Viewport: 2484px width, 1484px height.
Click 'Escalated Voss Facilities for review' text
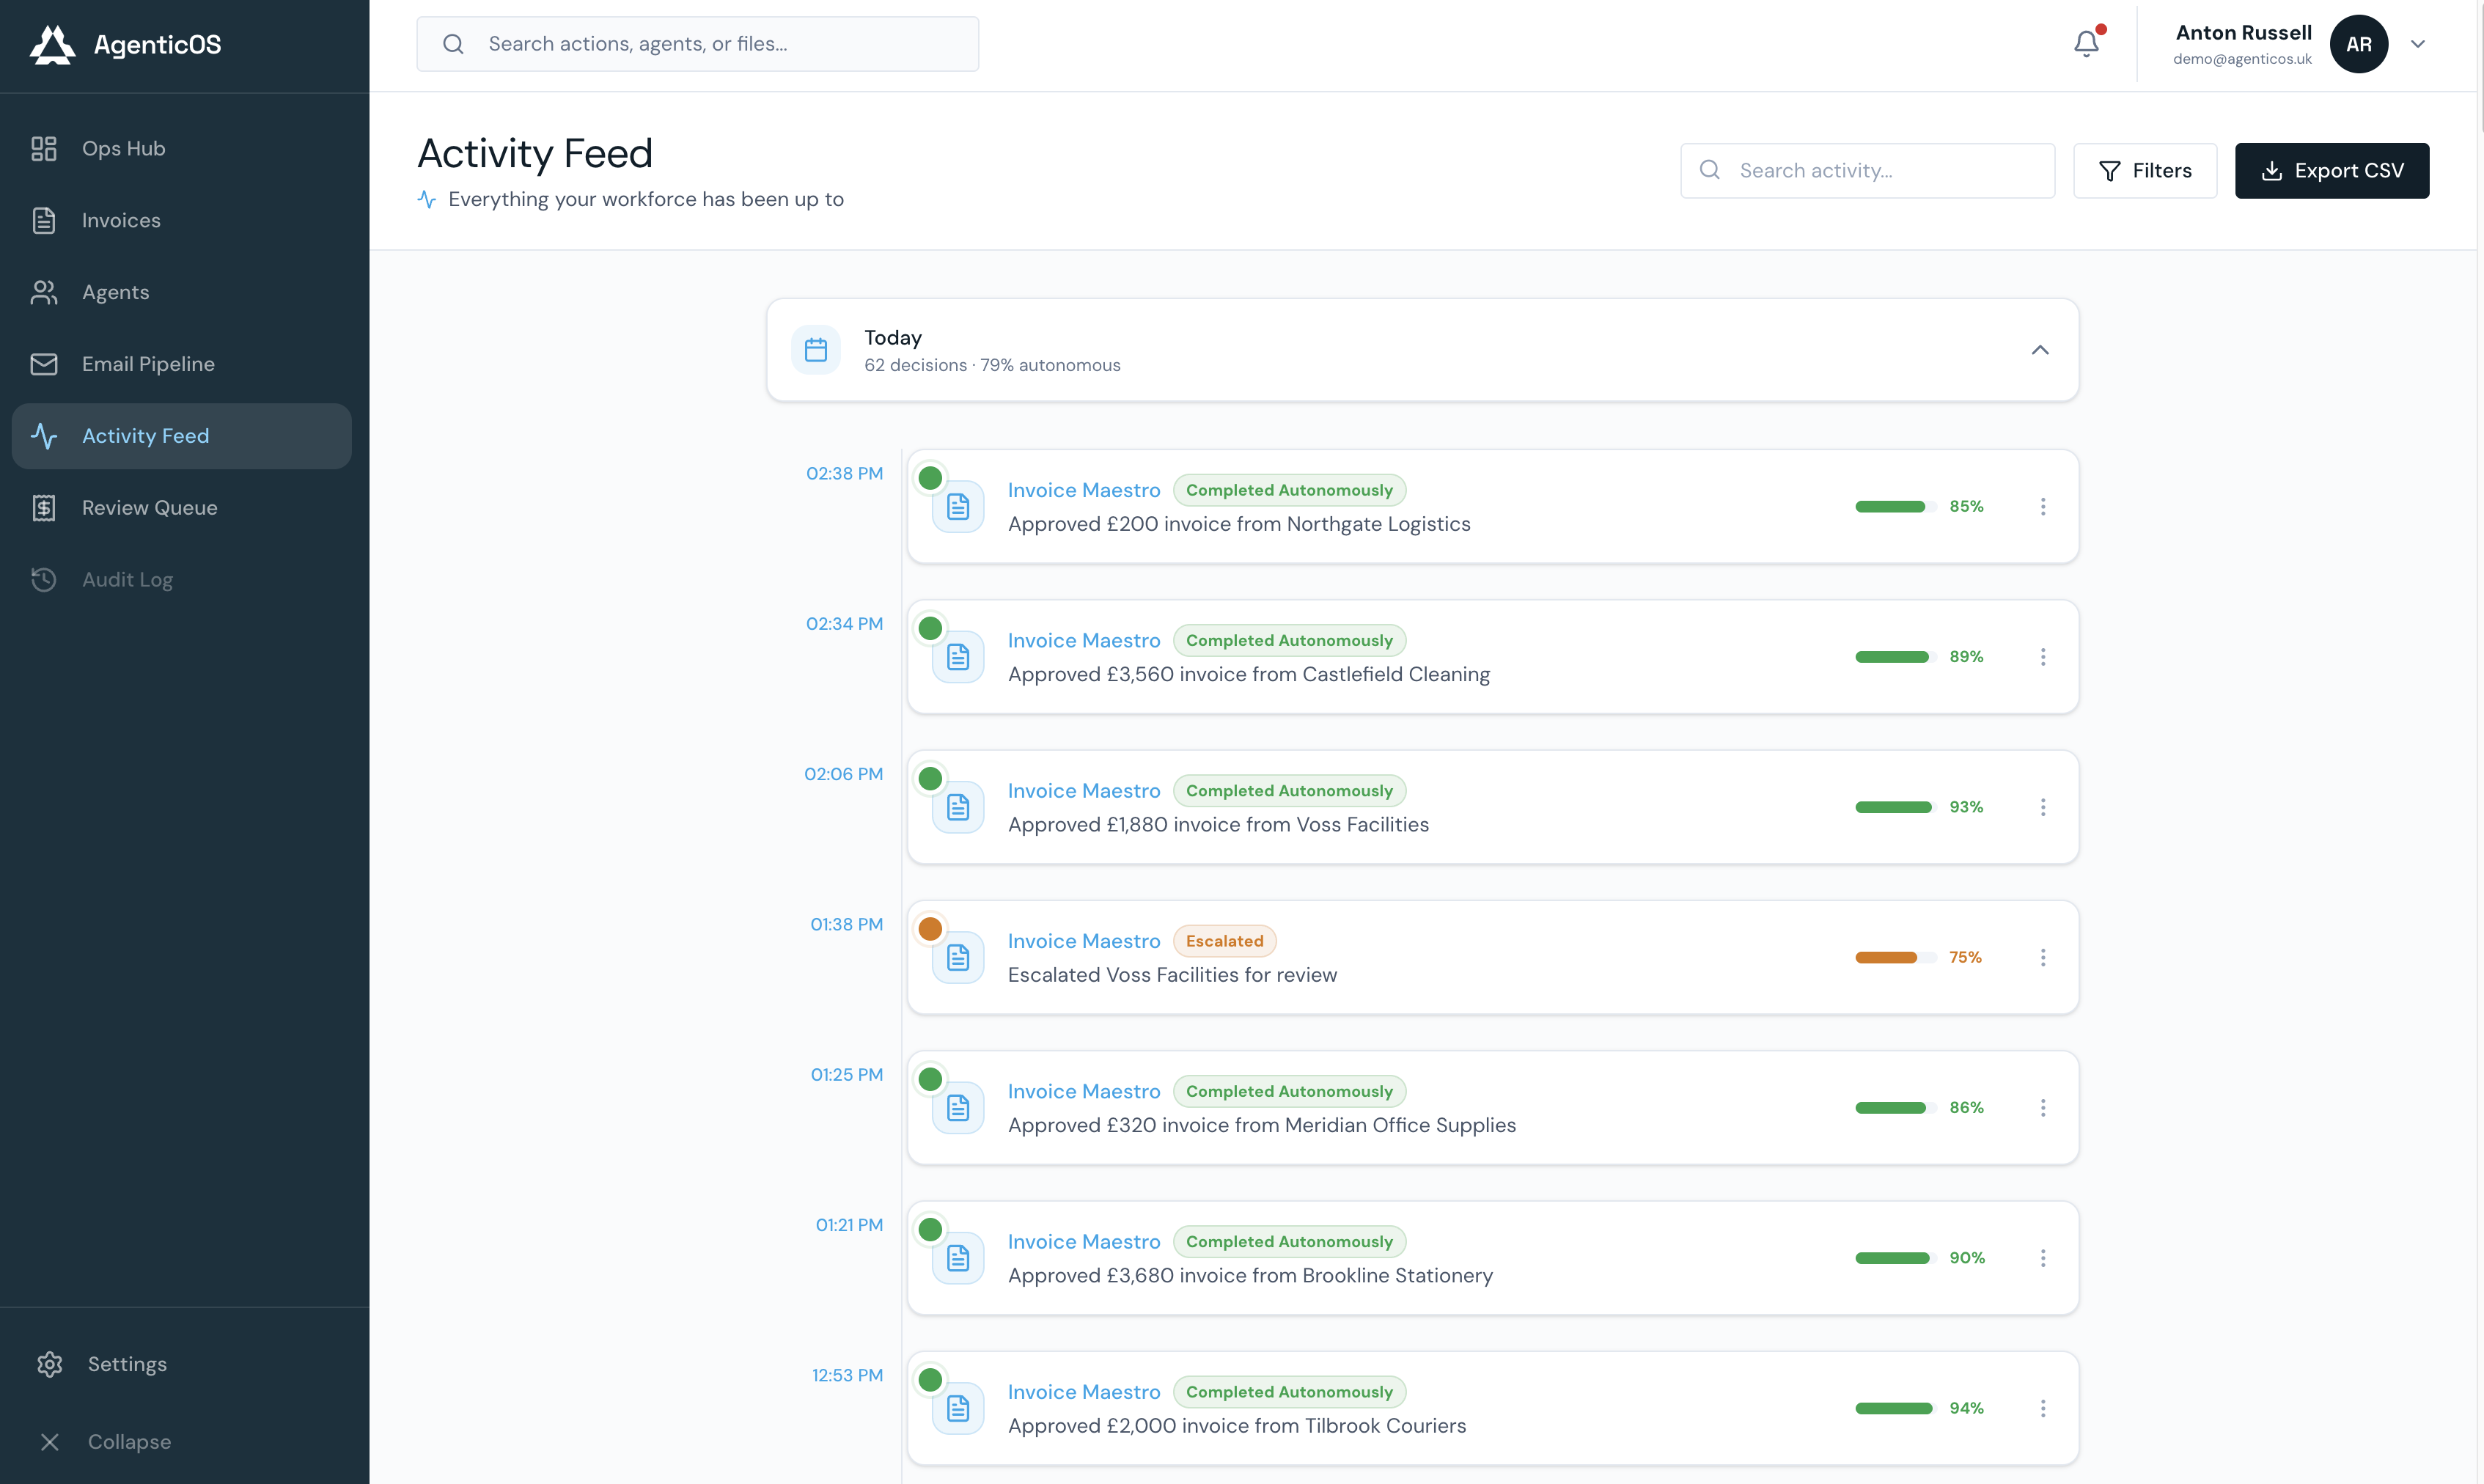[1172, 975]
